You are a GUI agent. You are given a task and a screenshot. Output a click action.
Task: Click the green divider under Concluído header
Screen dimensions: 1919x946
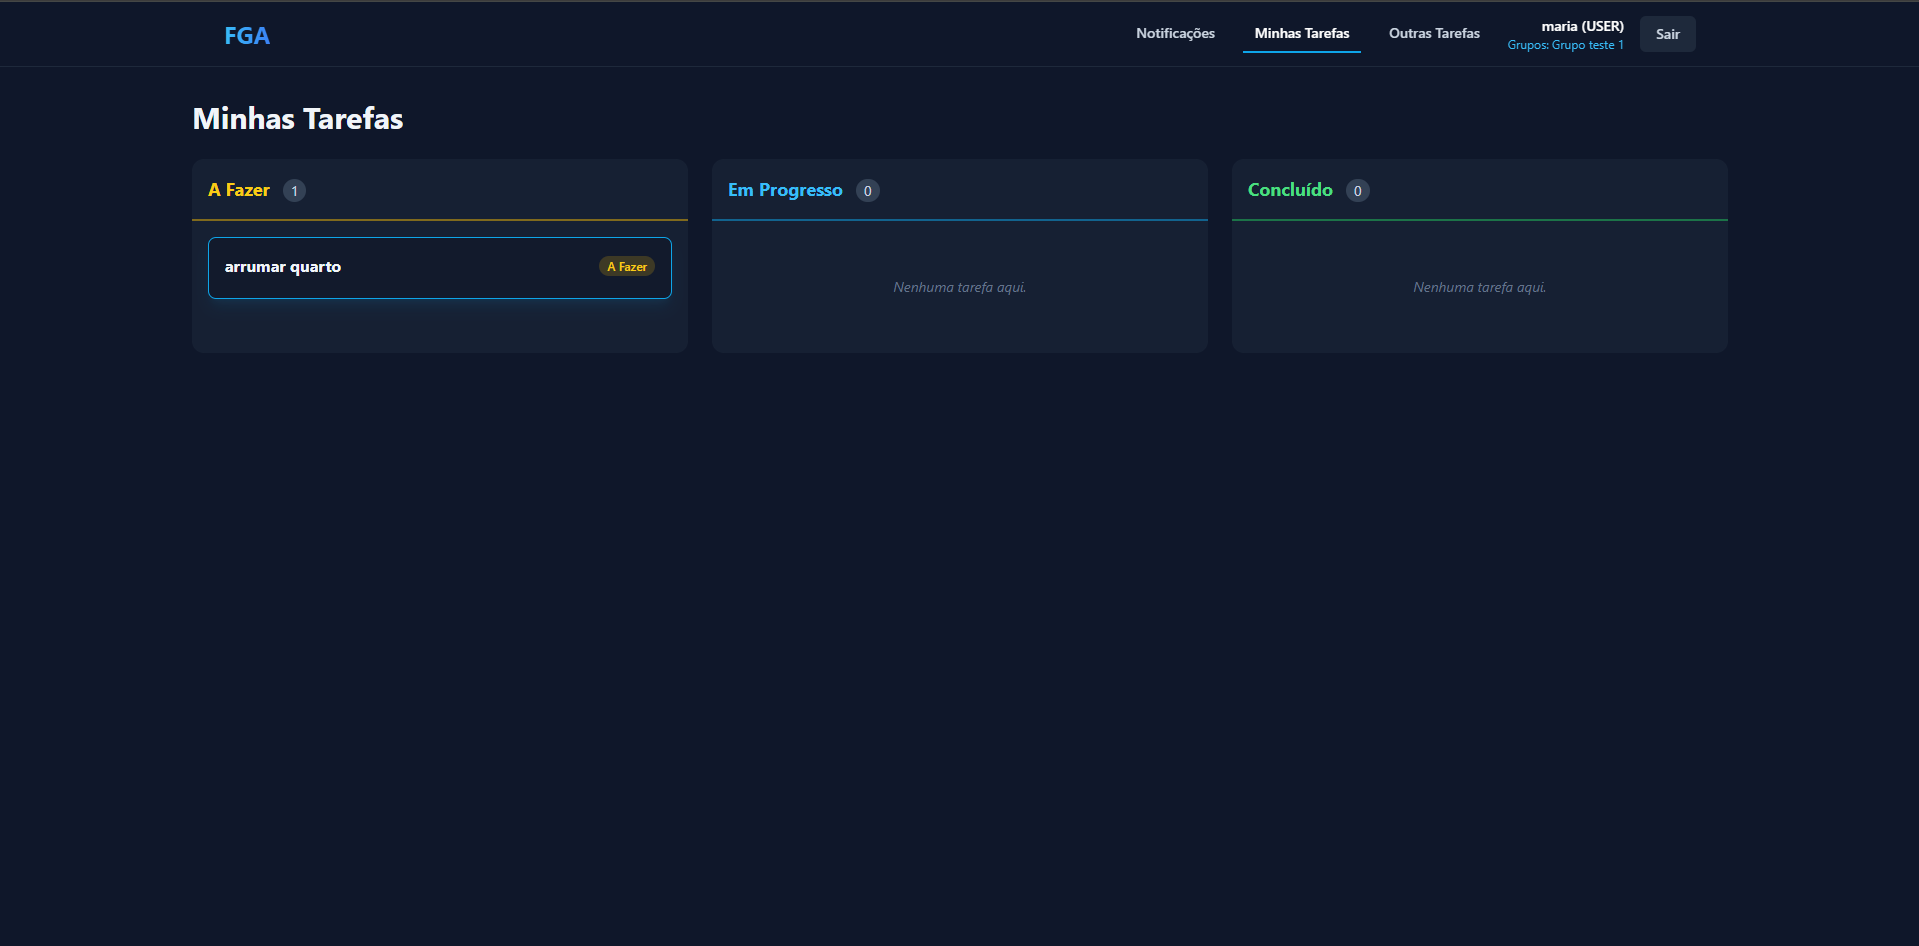point(1479,220)
